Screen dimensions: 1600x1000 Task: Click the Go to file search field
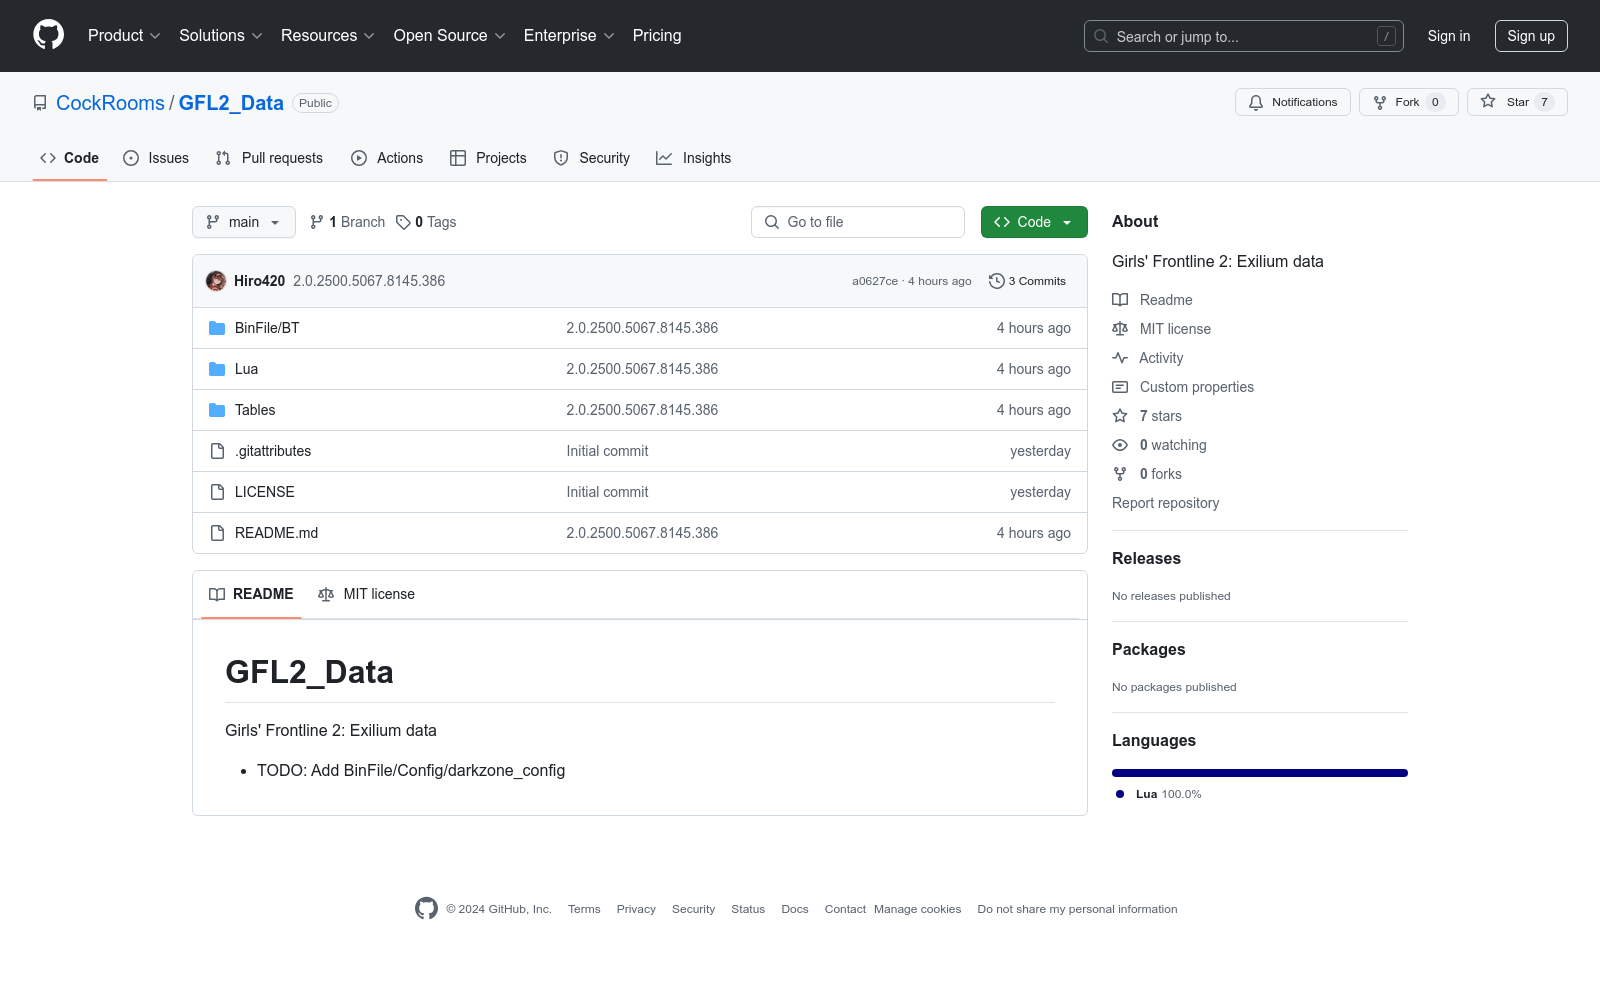(x=858, y=222)
